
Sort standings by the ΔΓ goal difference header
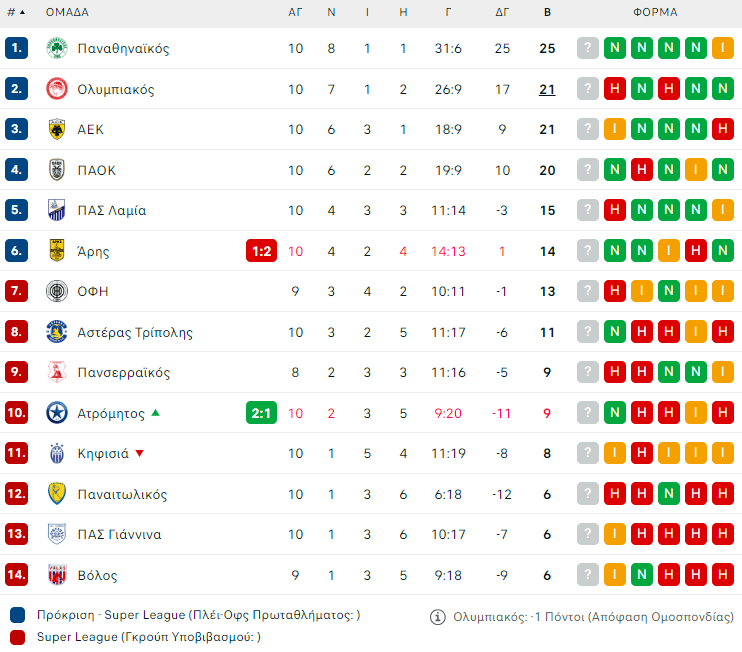(x=502, y=13)
